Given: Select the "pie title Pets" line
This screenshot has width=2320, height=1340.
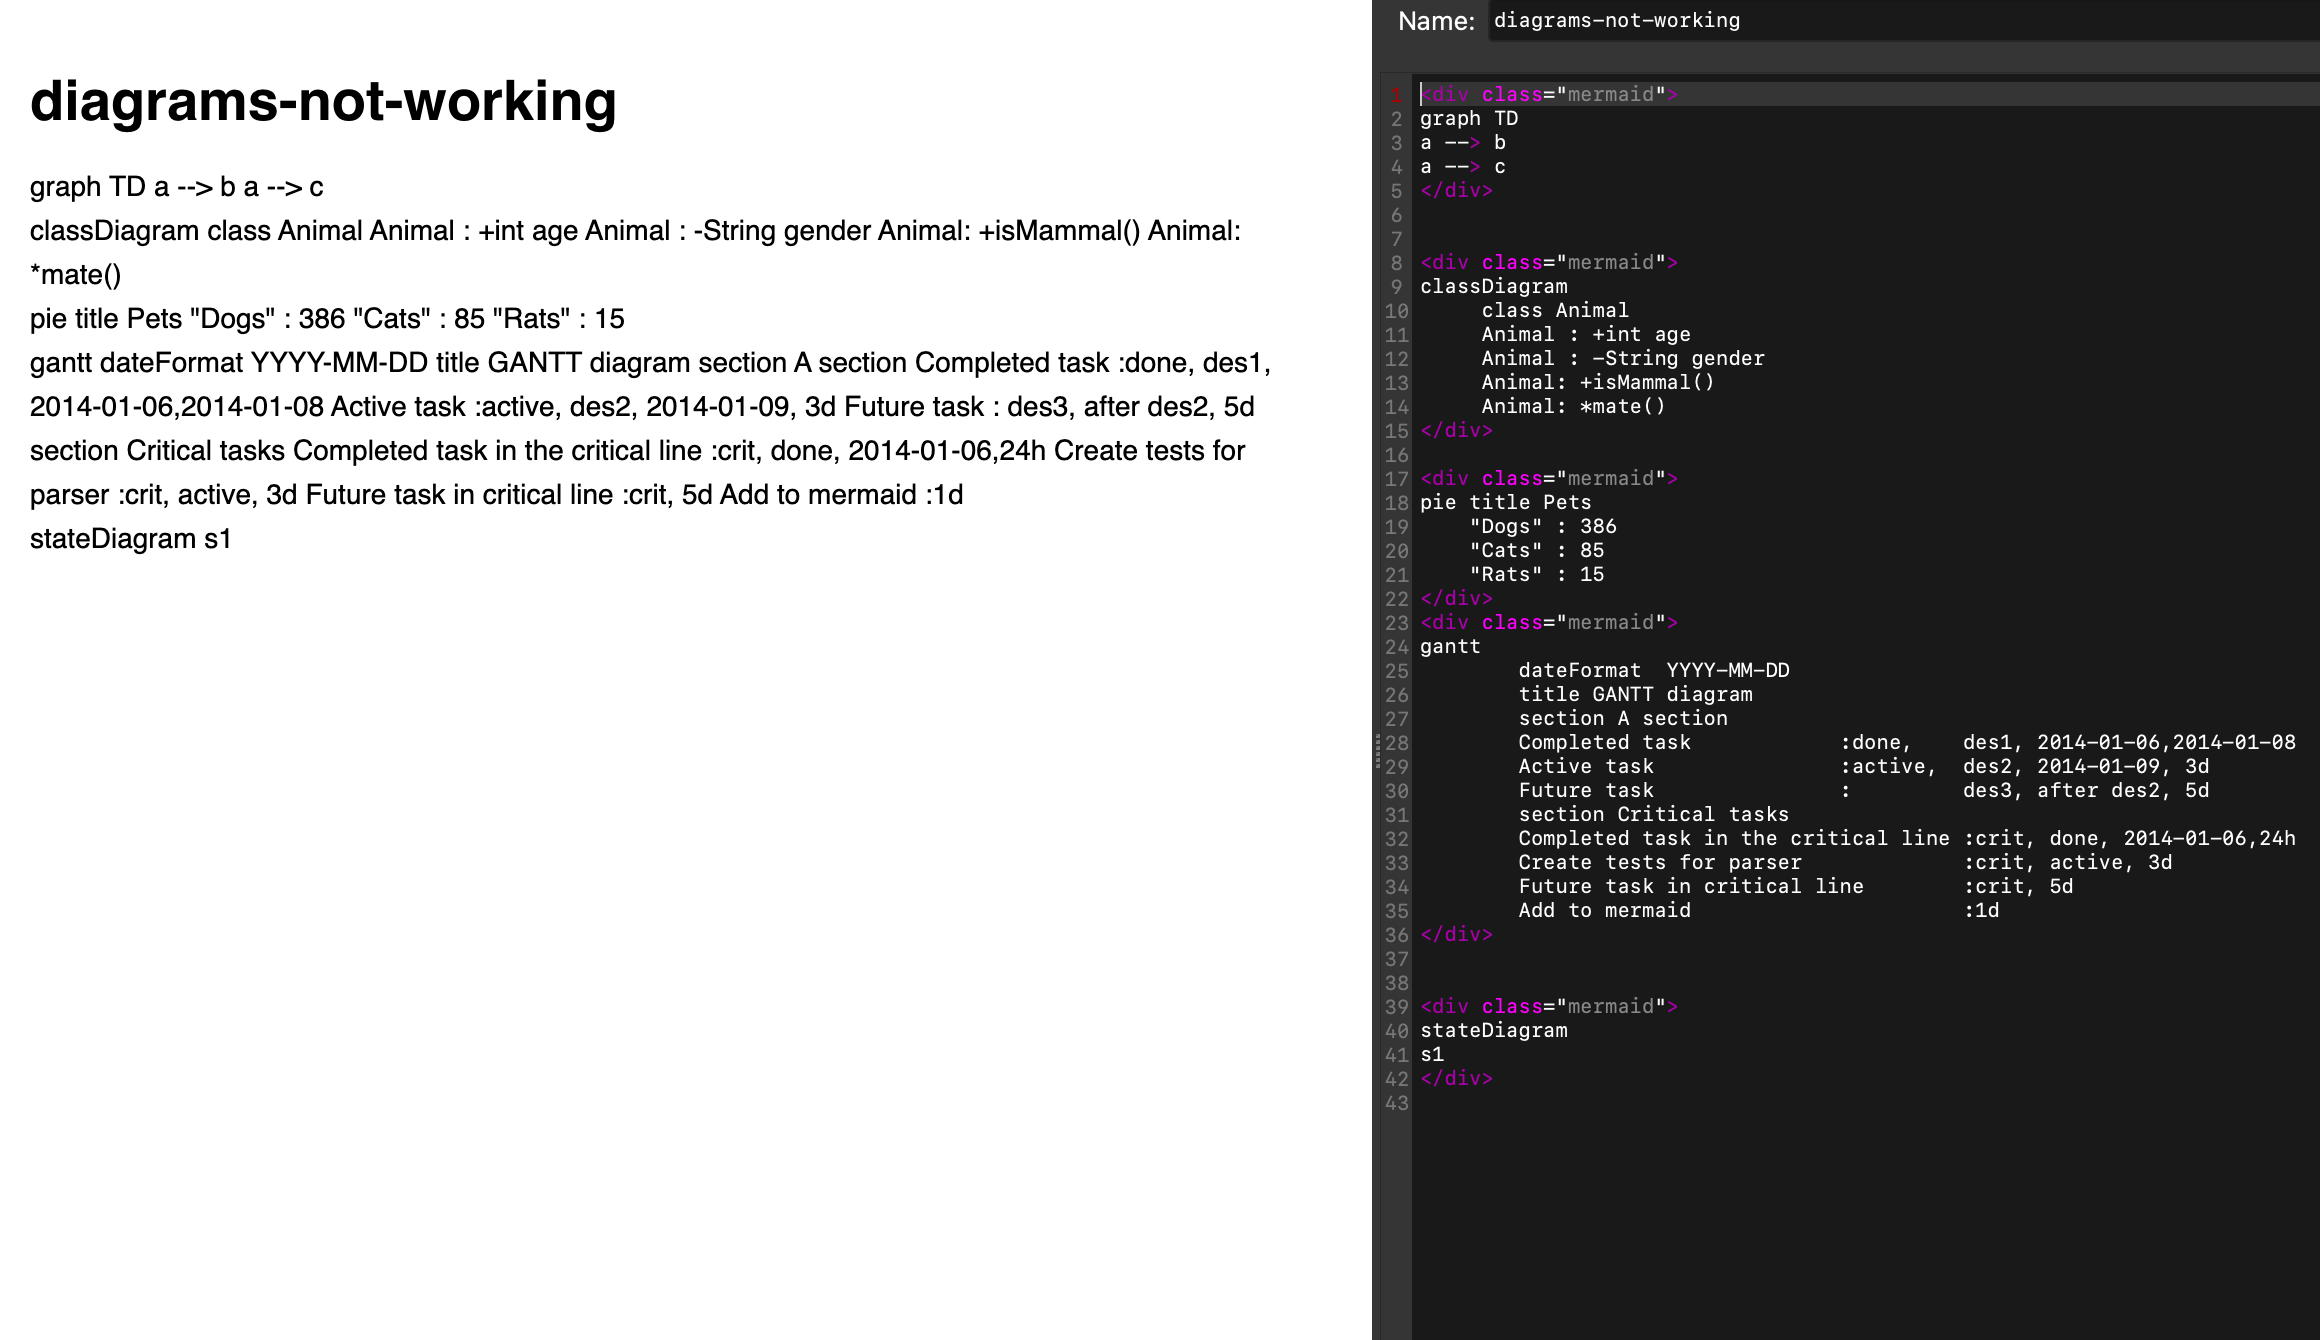Looking at the screenshot, I should tap(1505, 502).
